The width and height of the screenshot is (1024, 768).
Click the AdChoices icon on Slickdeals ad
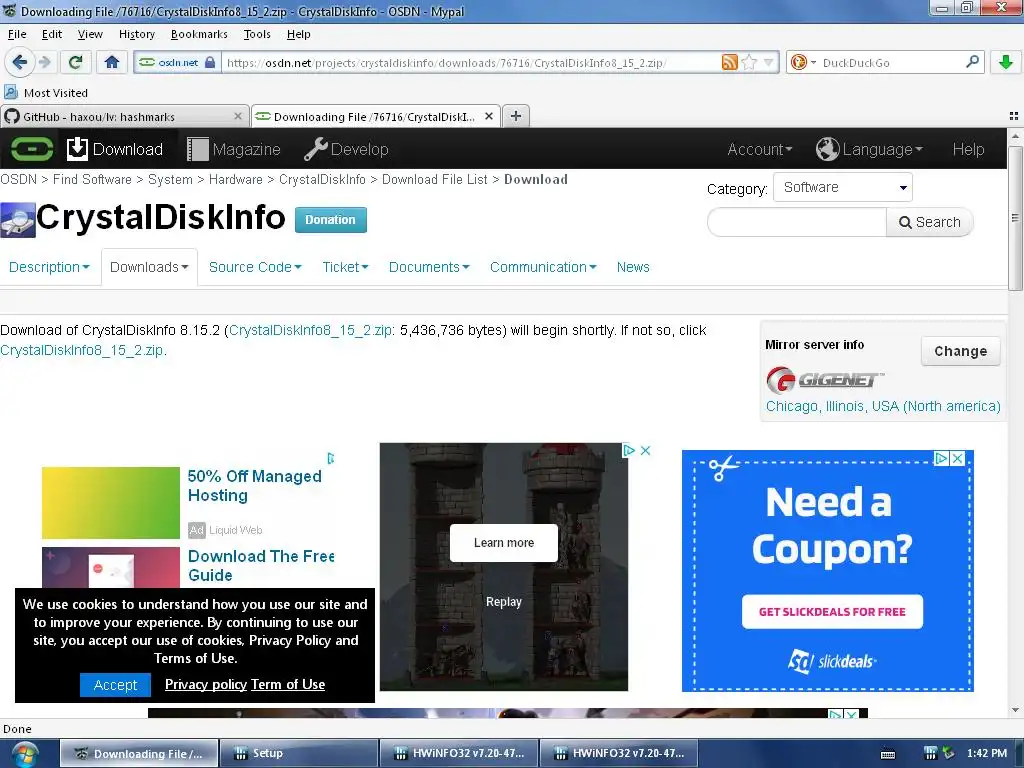(941, 458)
